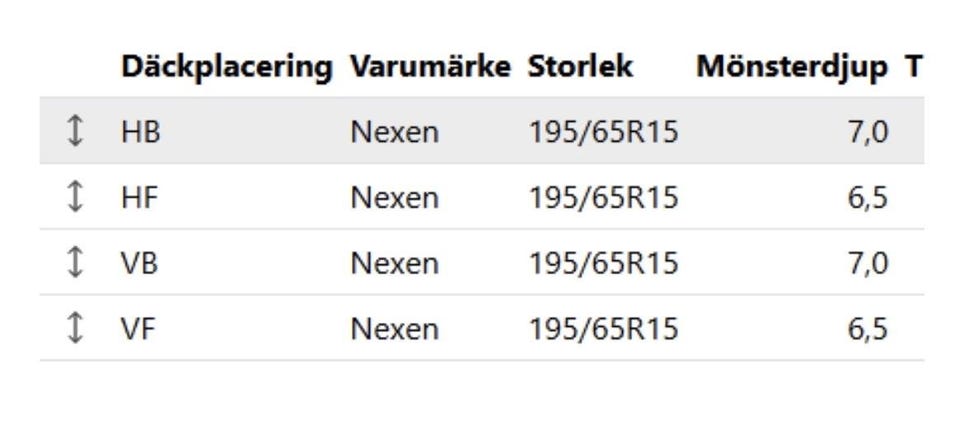Click size 195/65R15 in VB row
The width and height of the screenshot is (960, 439).
(603, 264)
